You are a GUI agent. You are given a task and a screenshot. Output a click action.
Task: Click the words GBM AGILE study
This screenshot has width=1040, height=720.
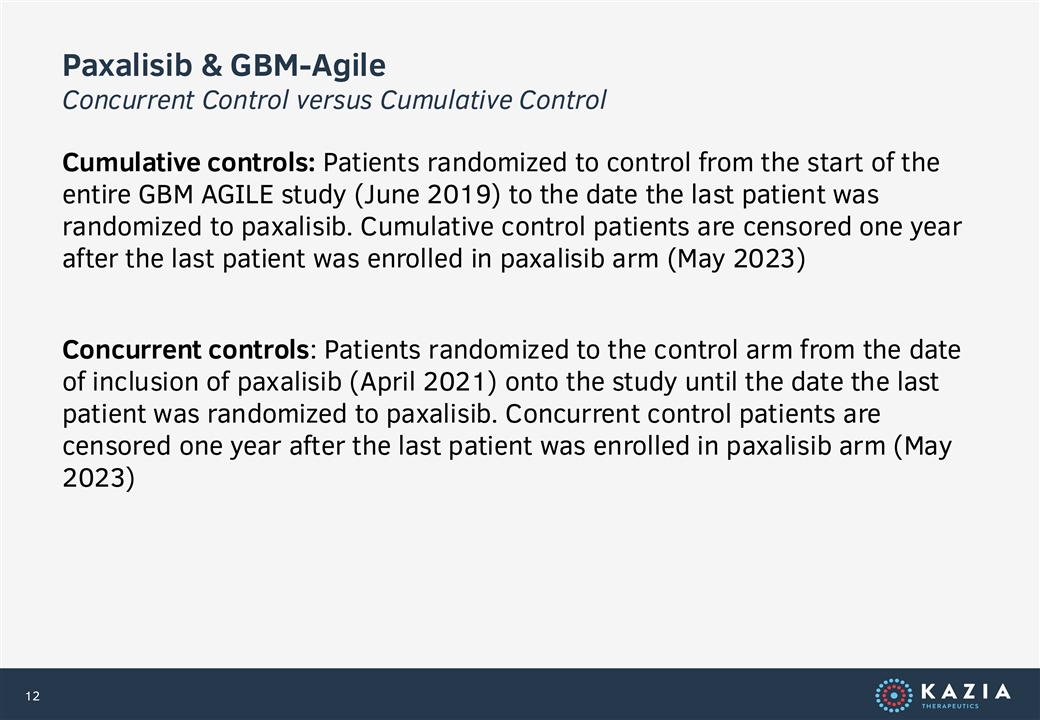[x=242, y=195]
